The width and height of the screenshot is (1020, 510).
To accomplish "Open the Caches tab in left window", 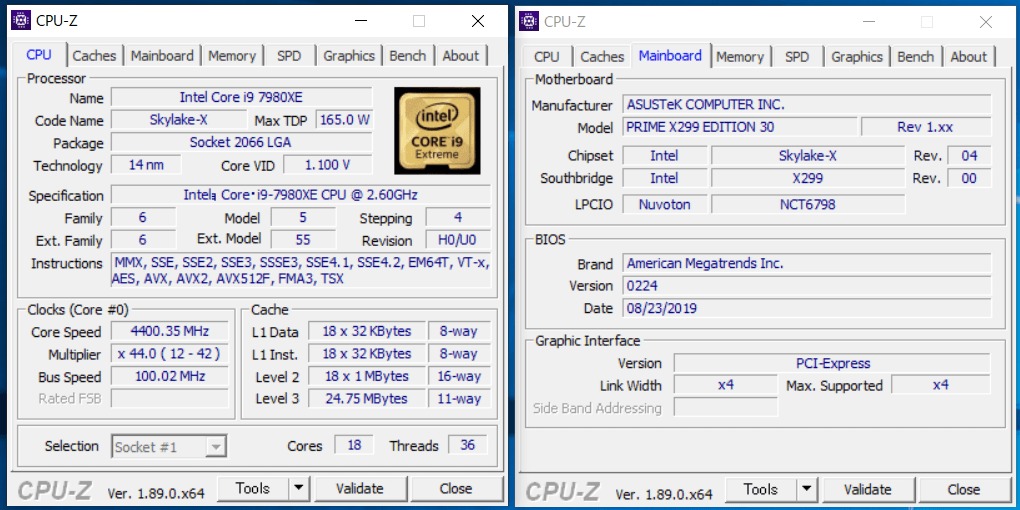I will click(x=94, y=56).
